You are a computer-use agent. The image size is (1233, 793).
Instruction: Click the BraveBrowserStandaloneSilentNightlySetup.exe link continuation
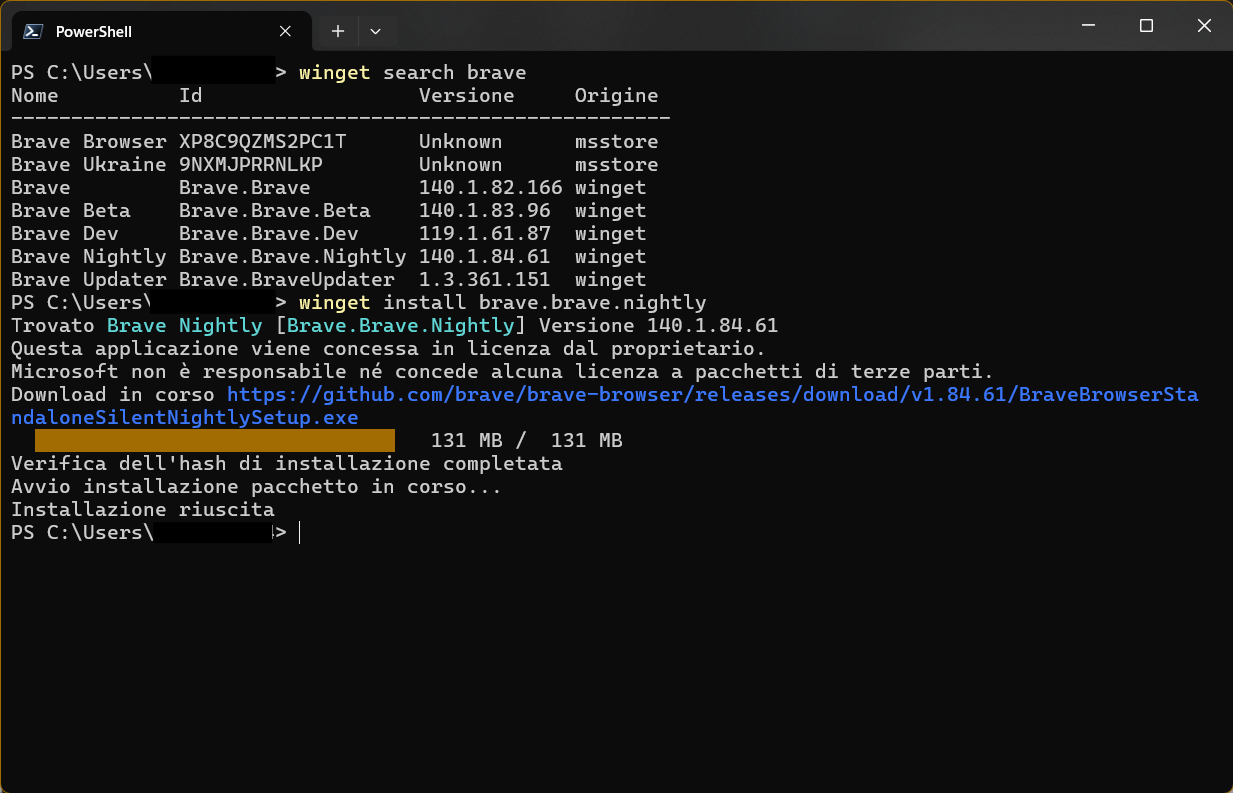184,418
